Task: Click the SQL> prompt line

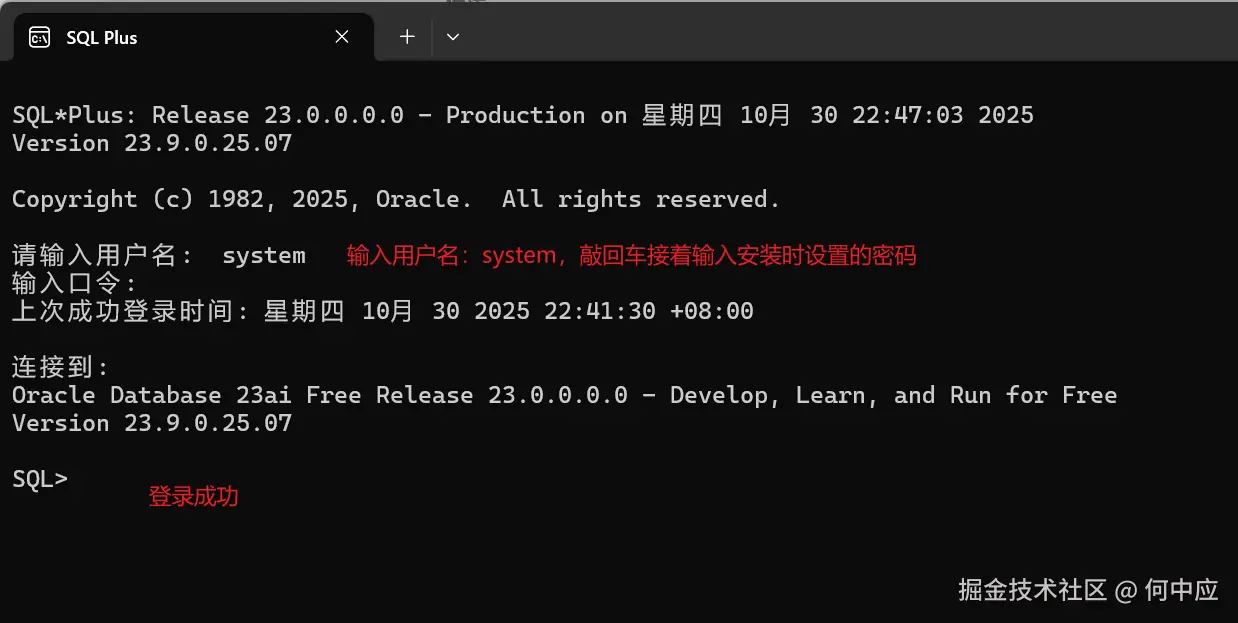Action: (40, 479)
